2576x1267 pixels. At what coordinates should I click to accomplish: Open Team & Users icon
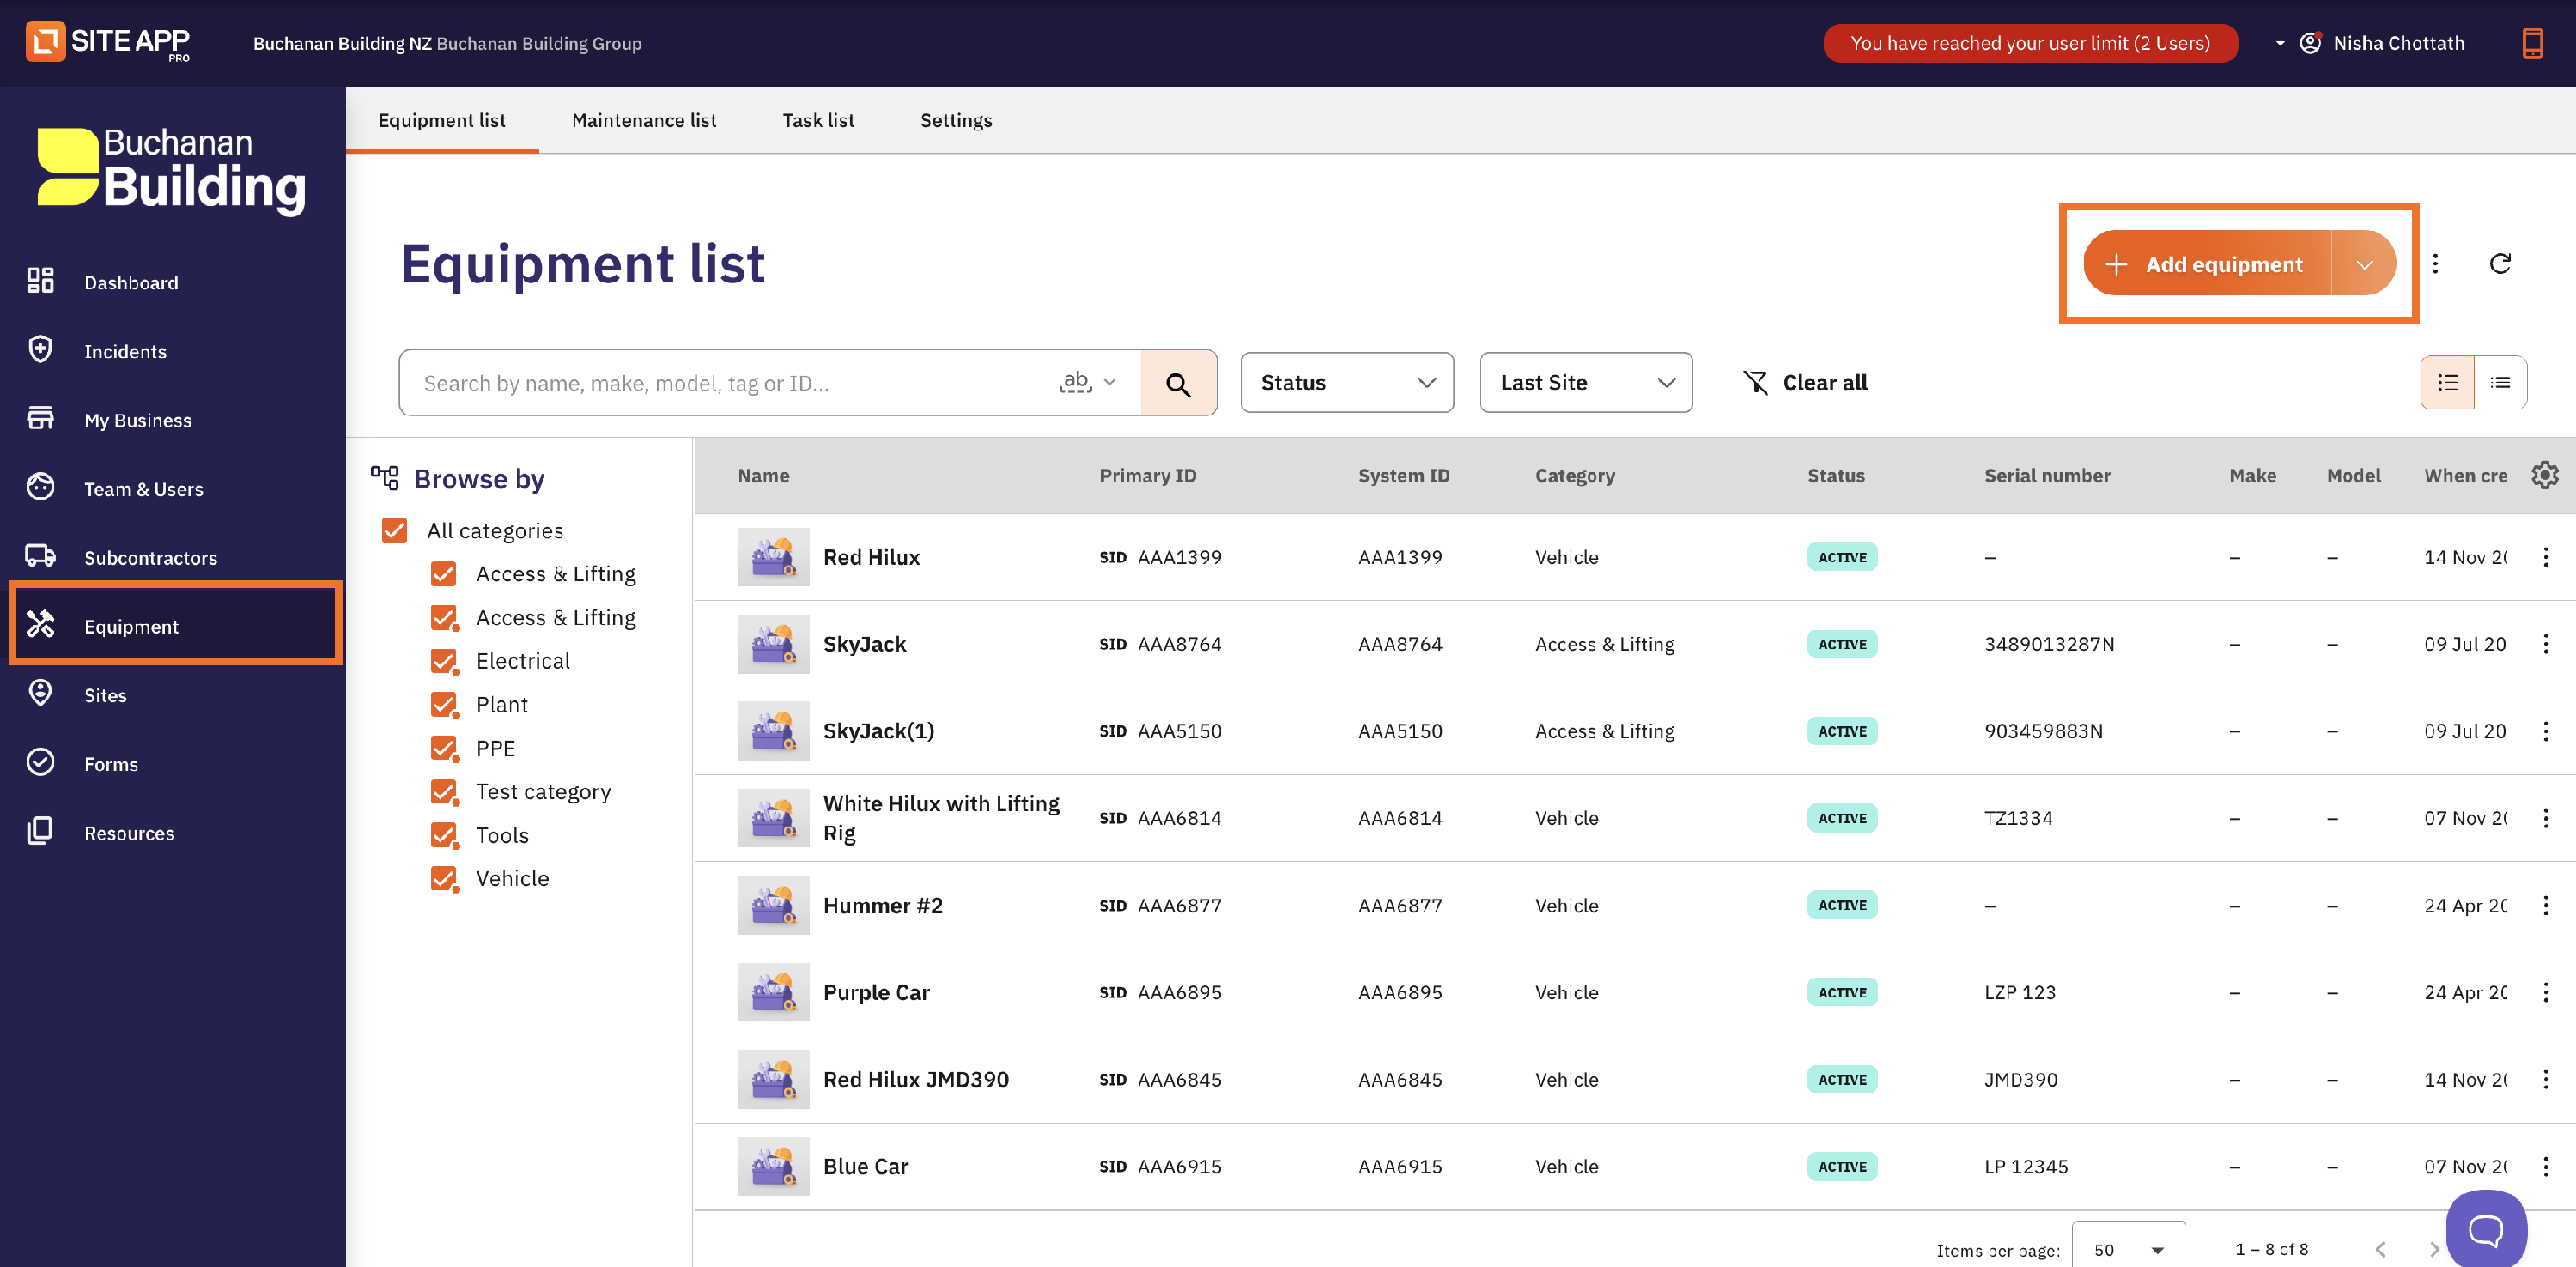(x=40, y=488)
